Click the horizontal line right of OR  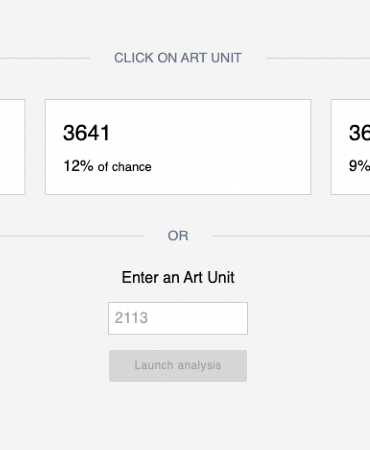click(291, 236)
